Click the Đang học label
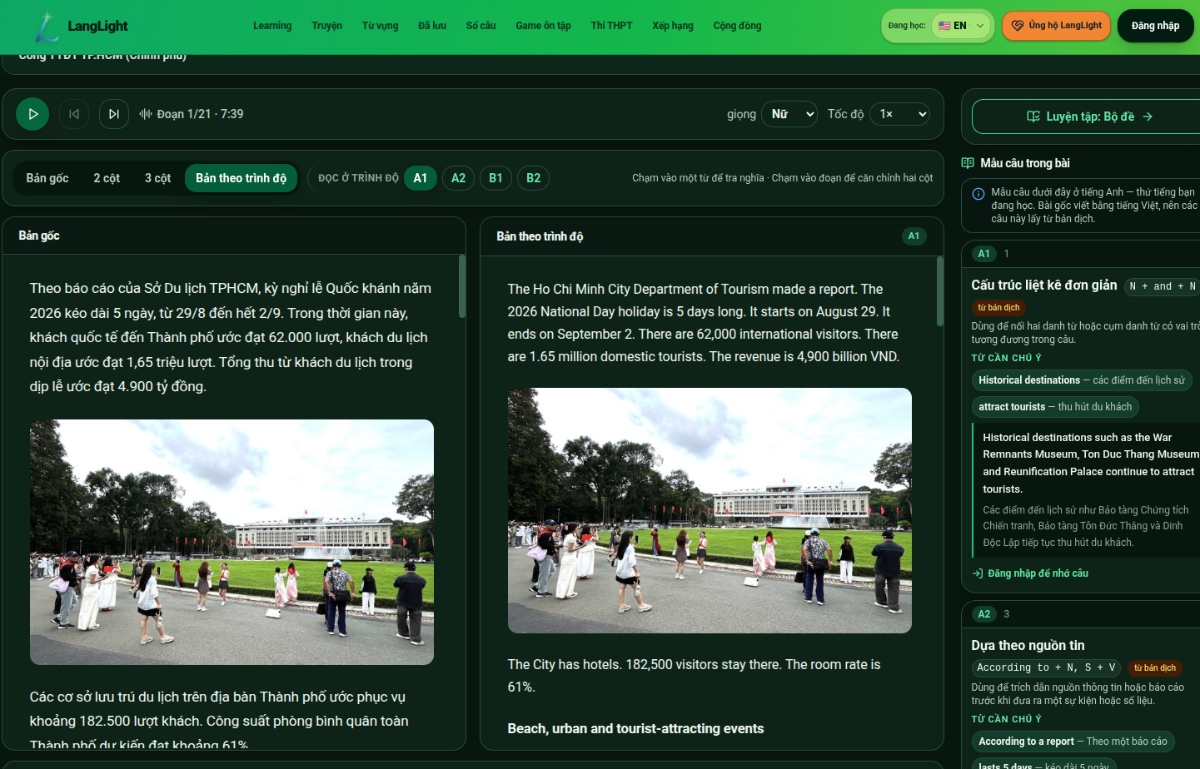The image size is (1200, 769). pyautogui.click(x=906, y=26)
